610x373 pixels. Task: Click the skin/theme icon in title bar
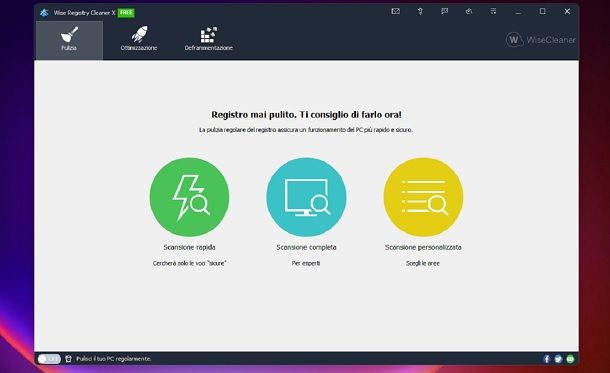click(x=469, y=11)
